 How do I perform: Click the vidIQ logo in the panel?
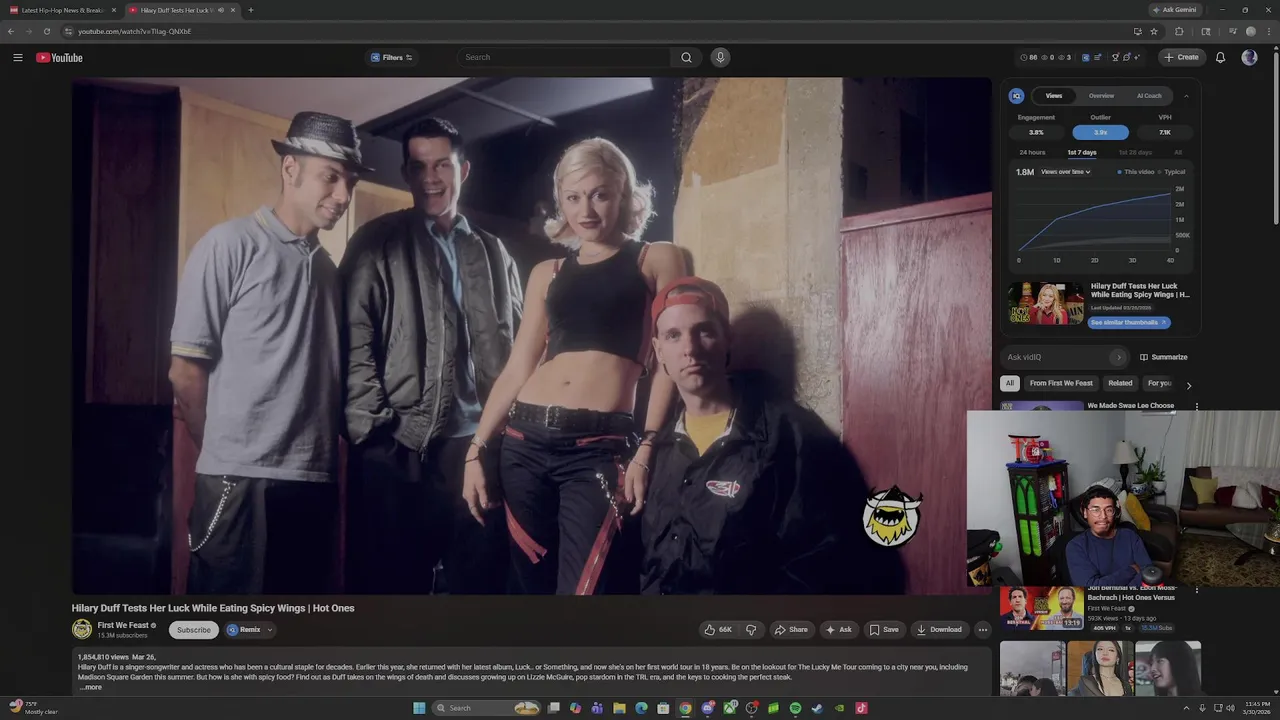pyautogui.click(x=1016, y=96)
